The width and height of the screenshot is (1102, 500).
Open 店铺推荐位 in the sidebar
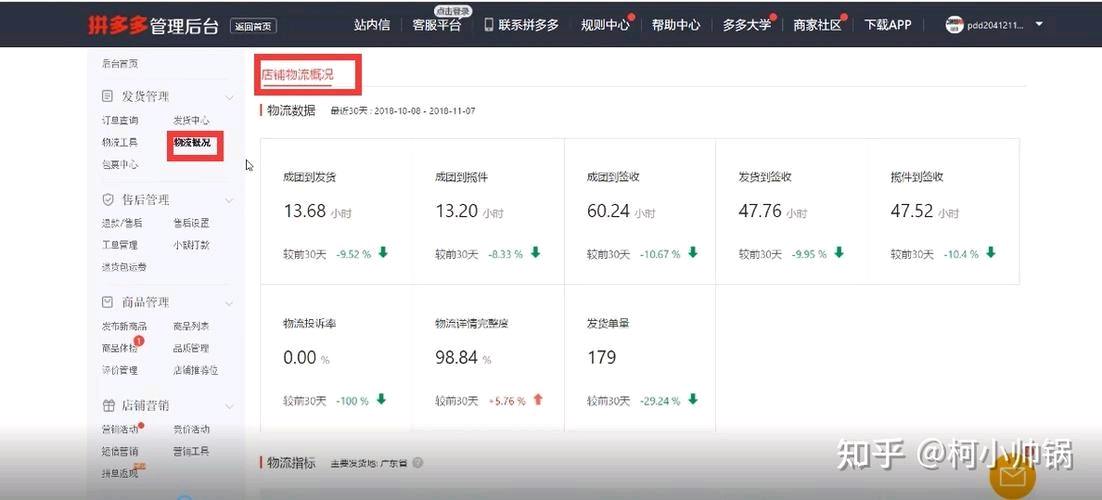coord(195,370)
